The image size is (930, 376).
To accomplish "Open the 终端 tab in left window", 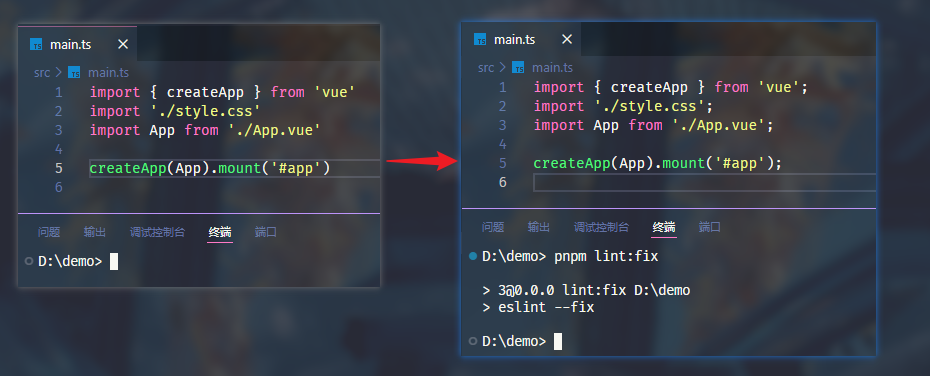I will [x=220, y=232].
